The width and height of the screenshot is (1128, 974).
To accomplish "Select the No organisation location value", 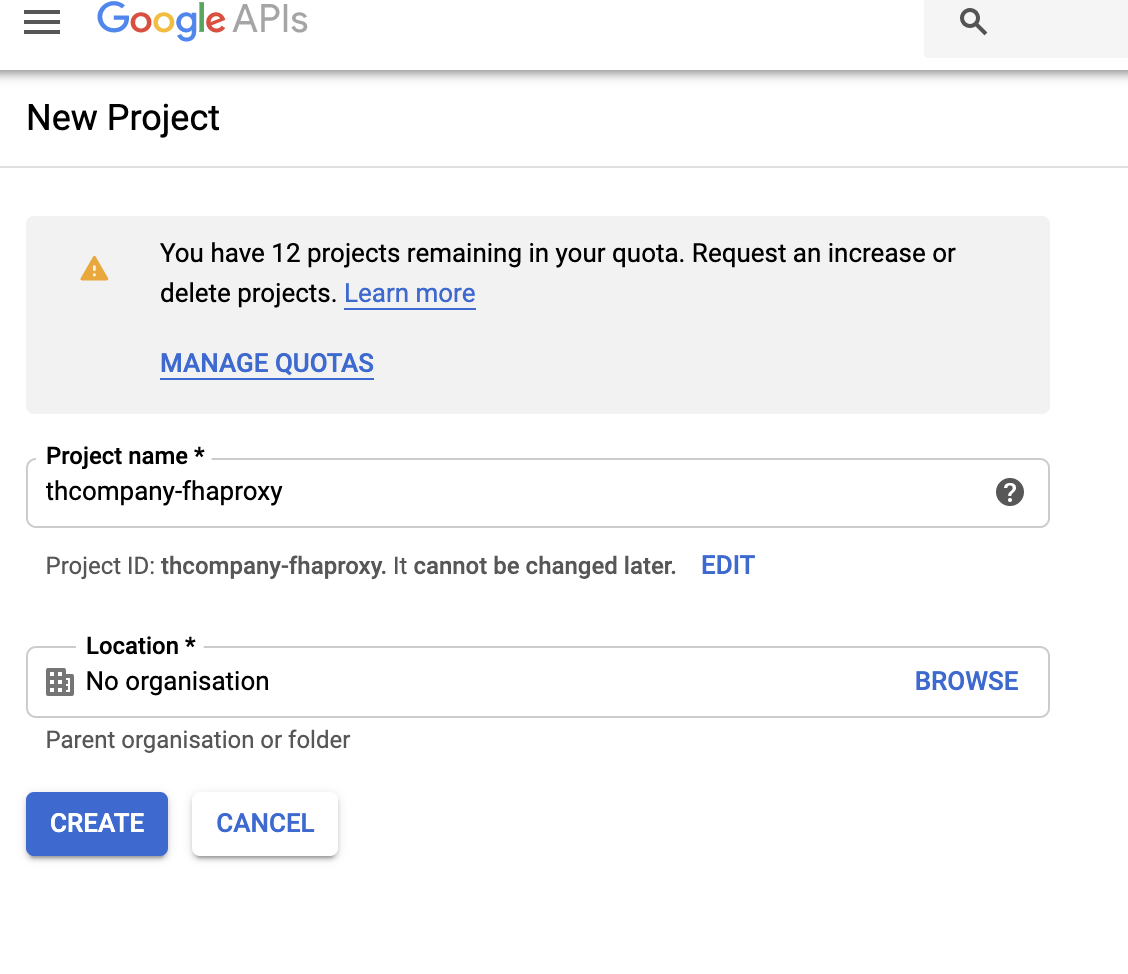I will coord(178,682).
